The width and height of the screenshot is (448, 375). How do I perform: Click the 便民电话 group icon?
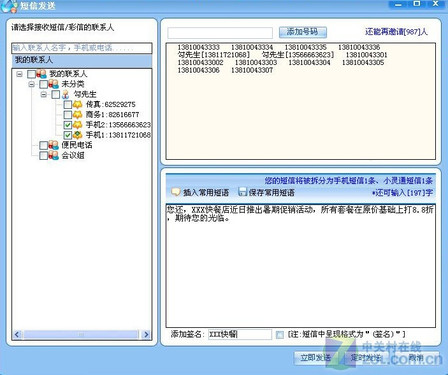pyautogui.click(x=53, y=145)
